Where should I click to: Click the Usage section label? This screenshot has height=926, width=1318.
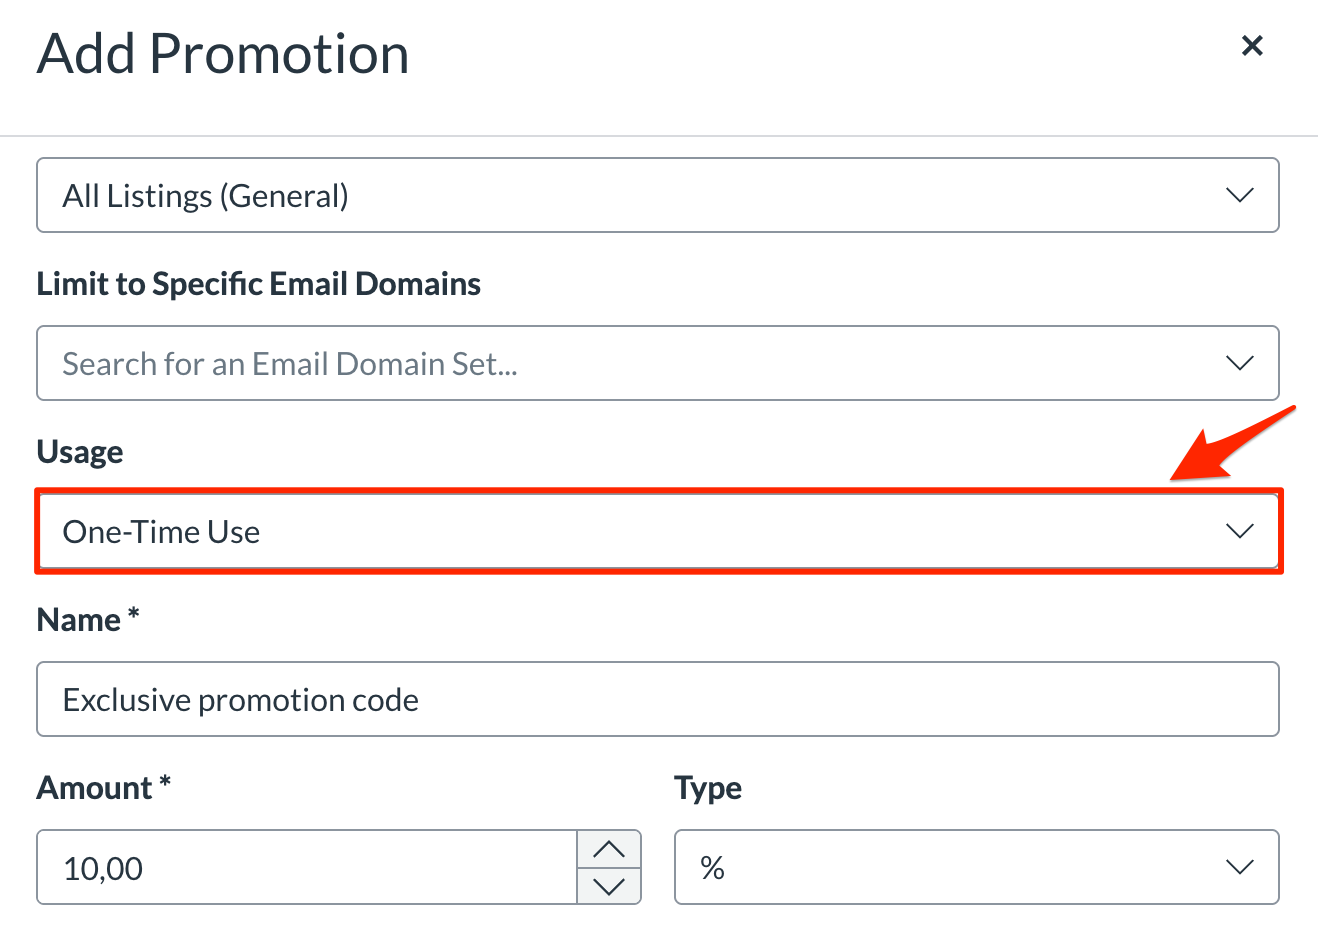pos(79,451)
